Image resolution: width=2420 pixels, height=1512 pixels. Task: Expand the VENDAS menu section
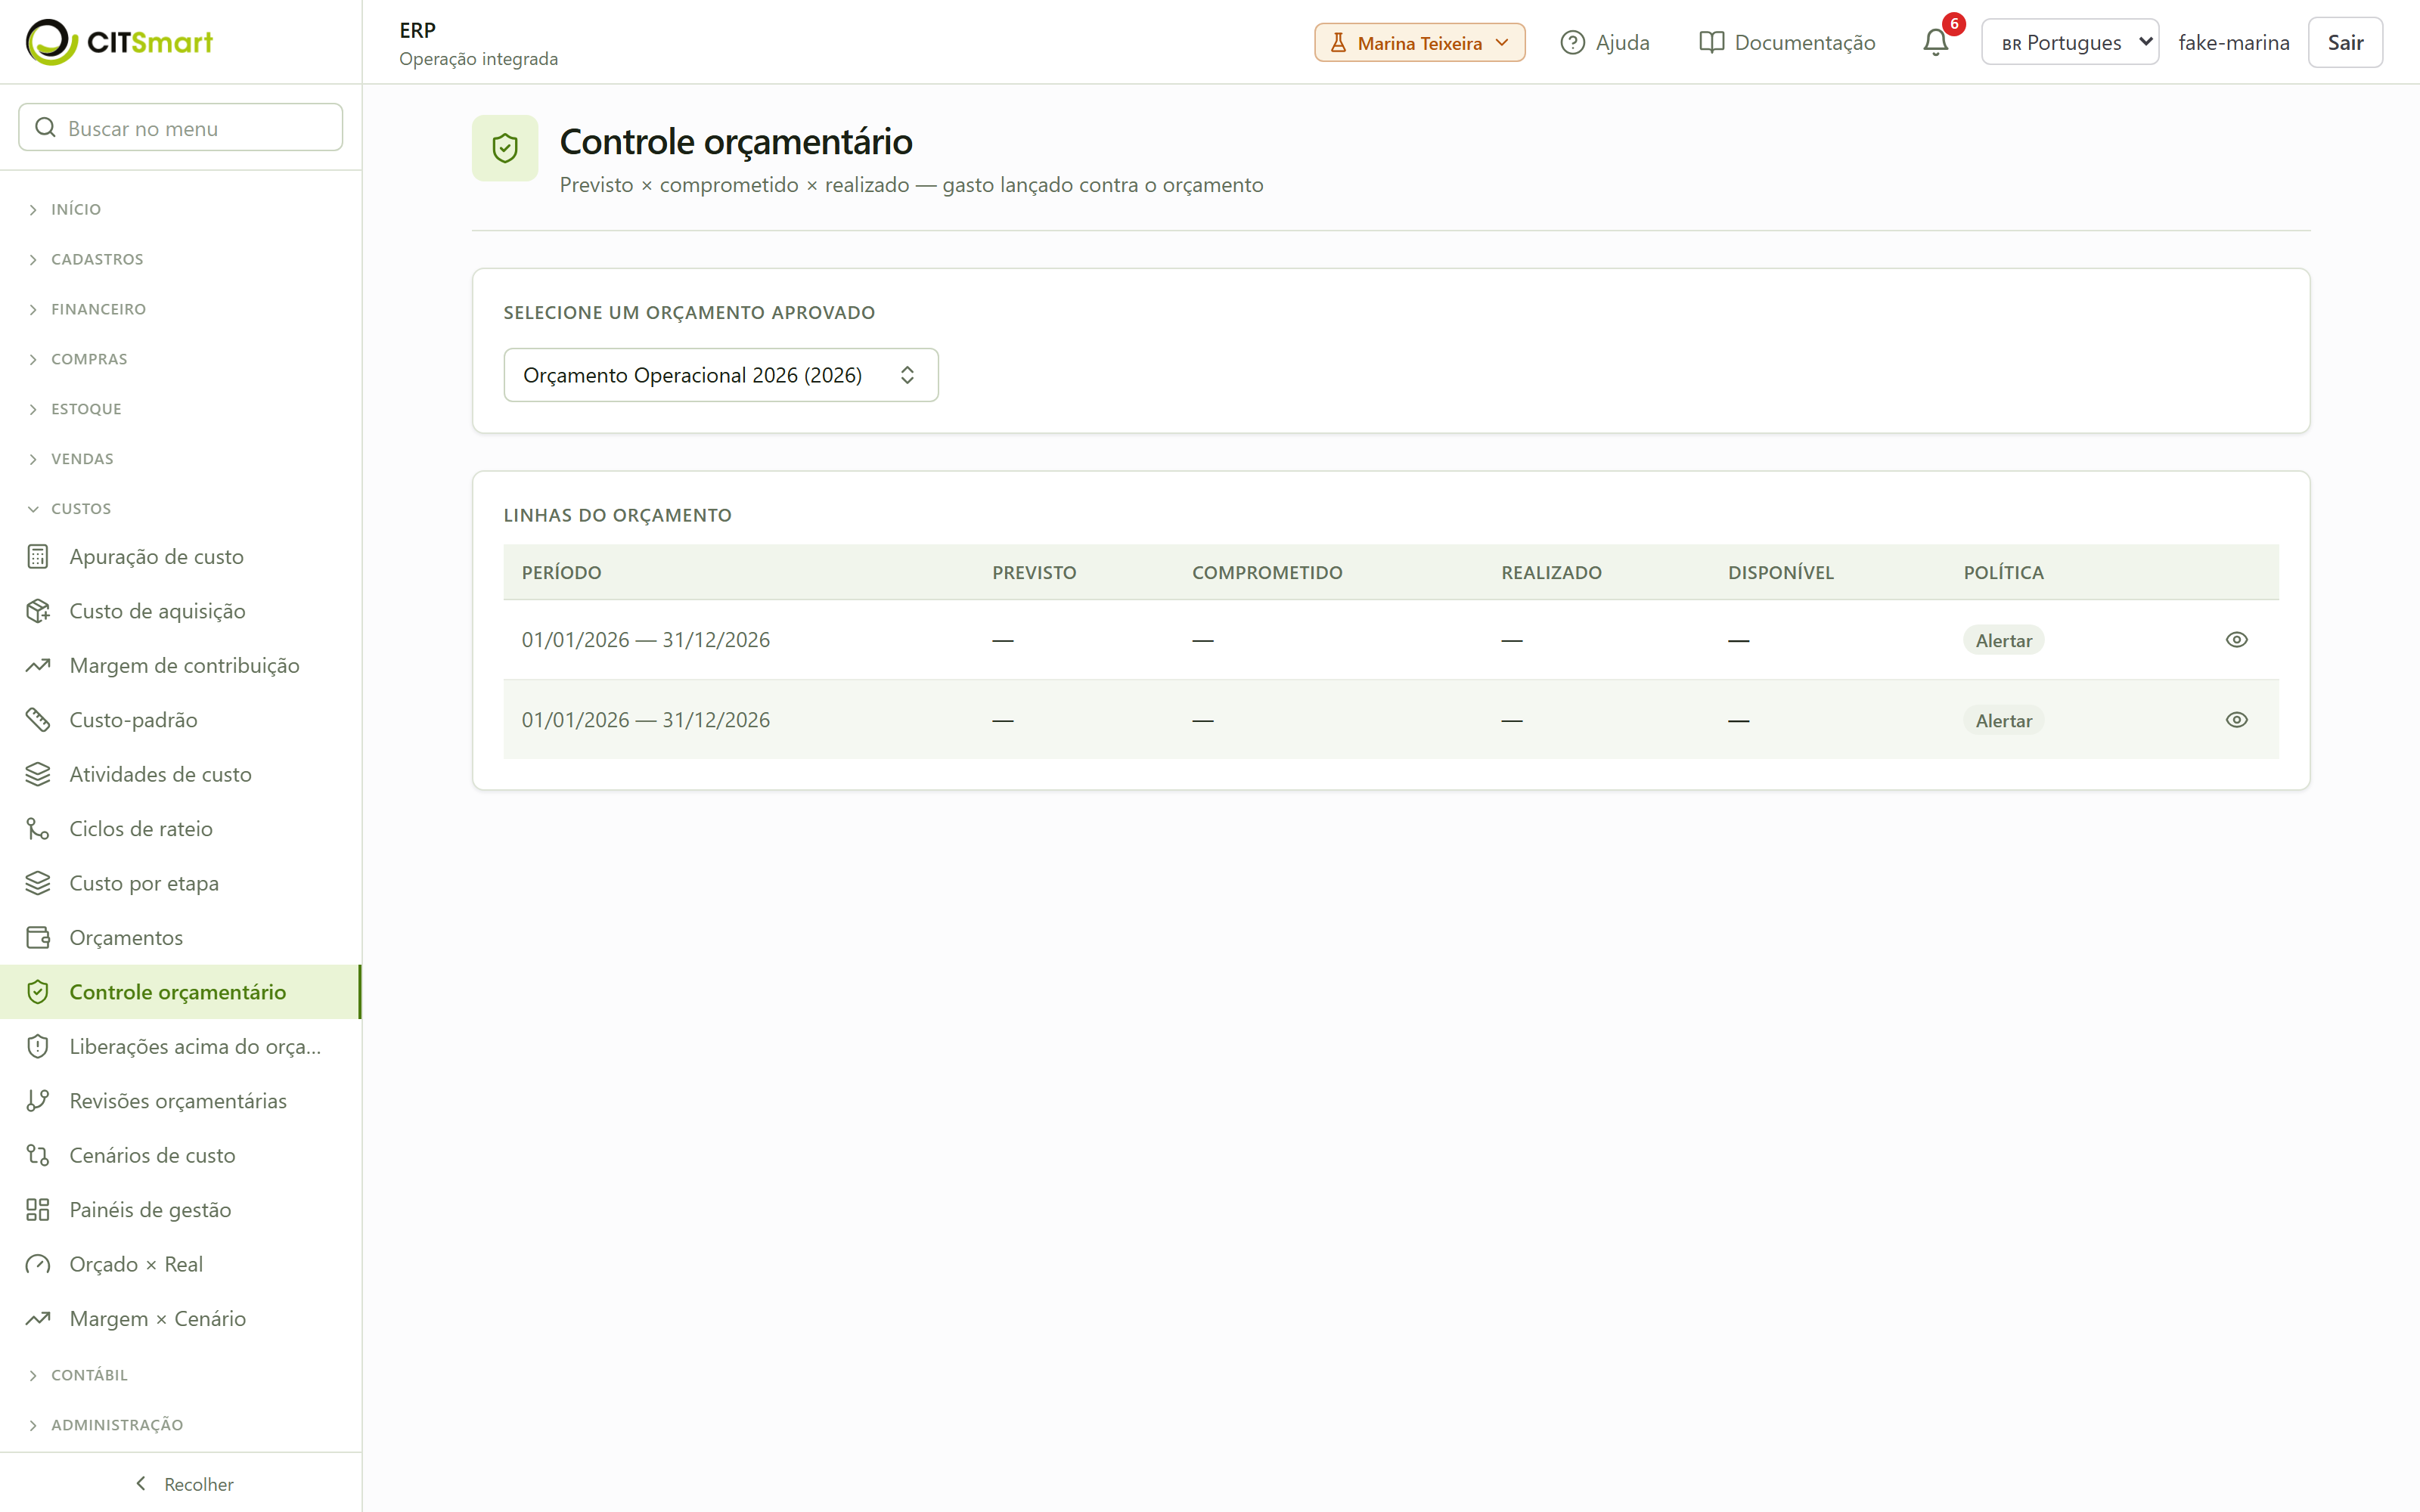click(x=82, y=459)
